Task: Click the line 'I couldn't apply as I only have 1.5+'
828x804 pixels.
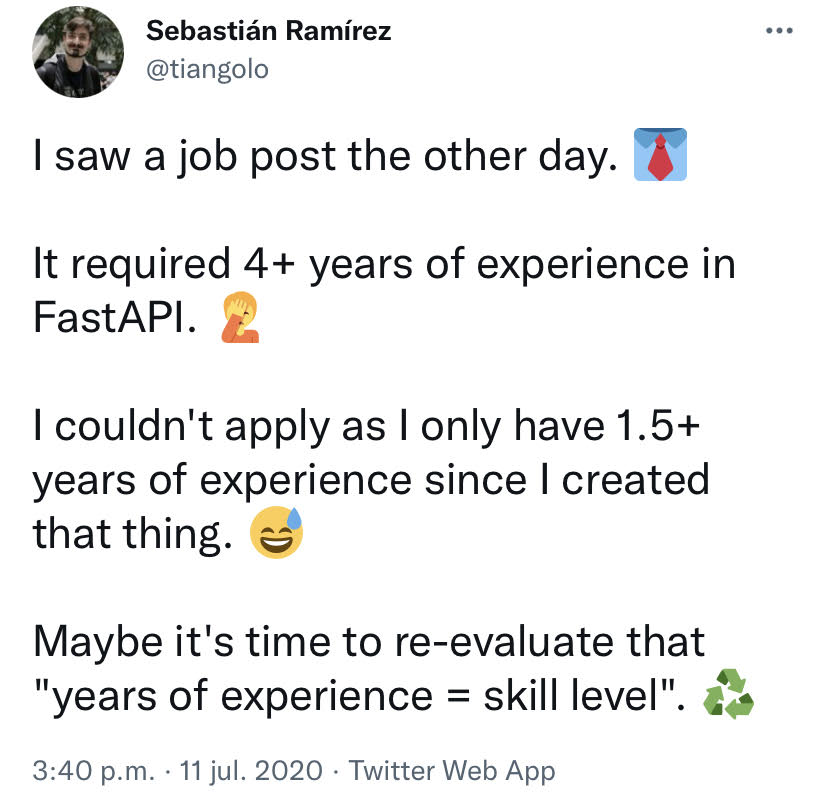Action: click(366, 427)
